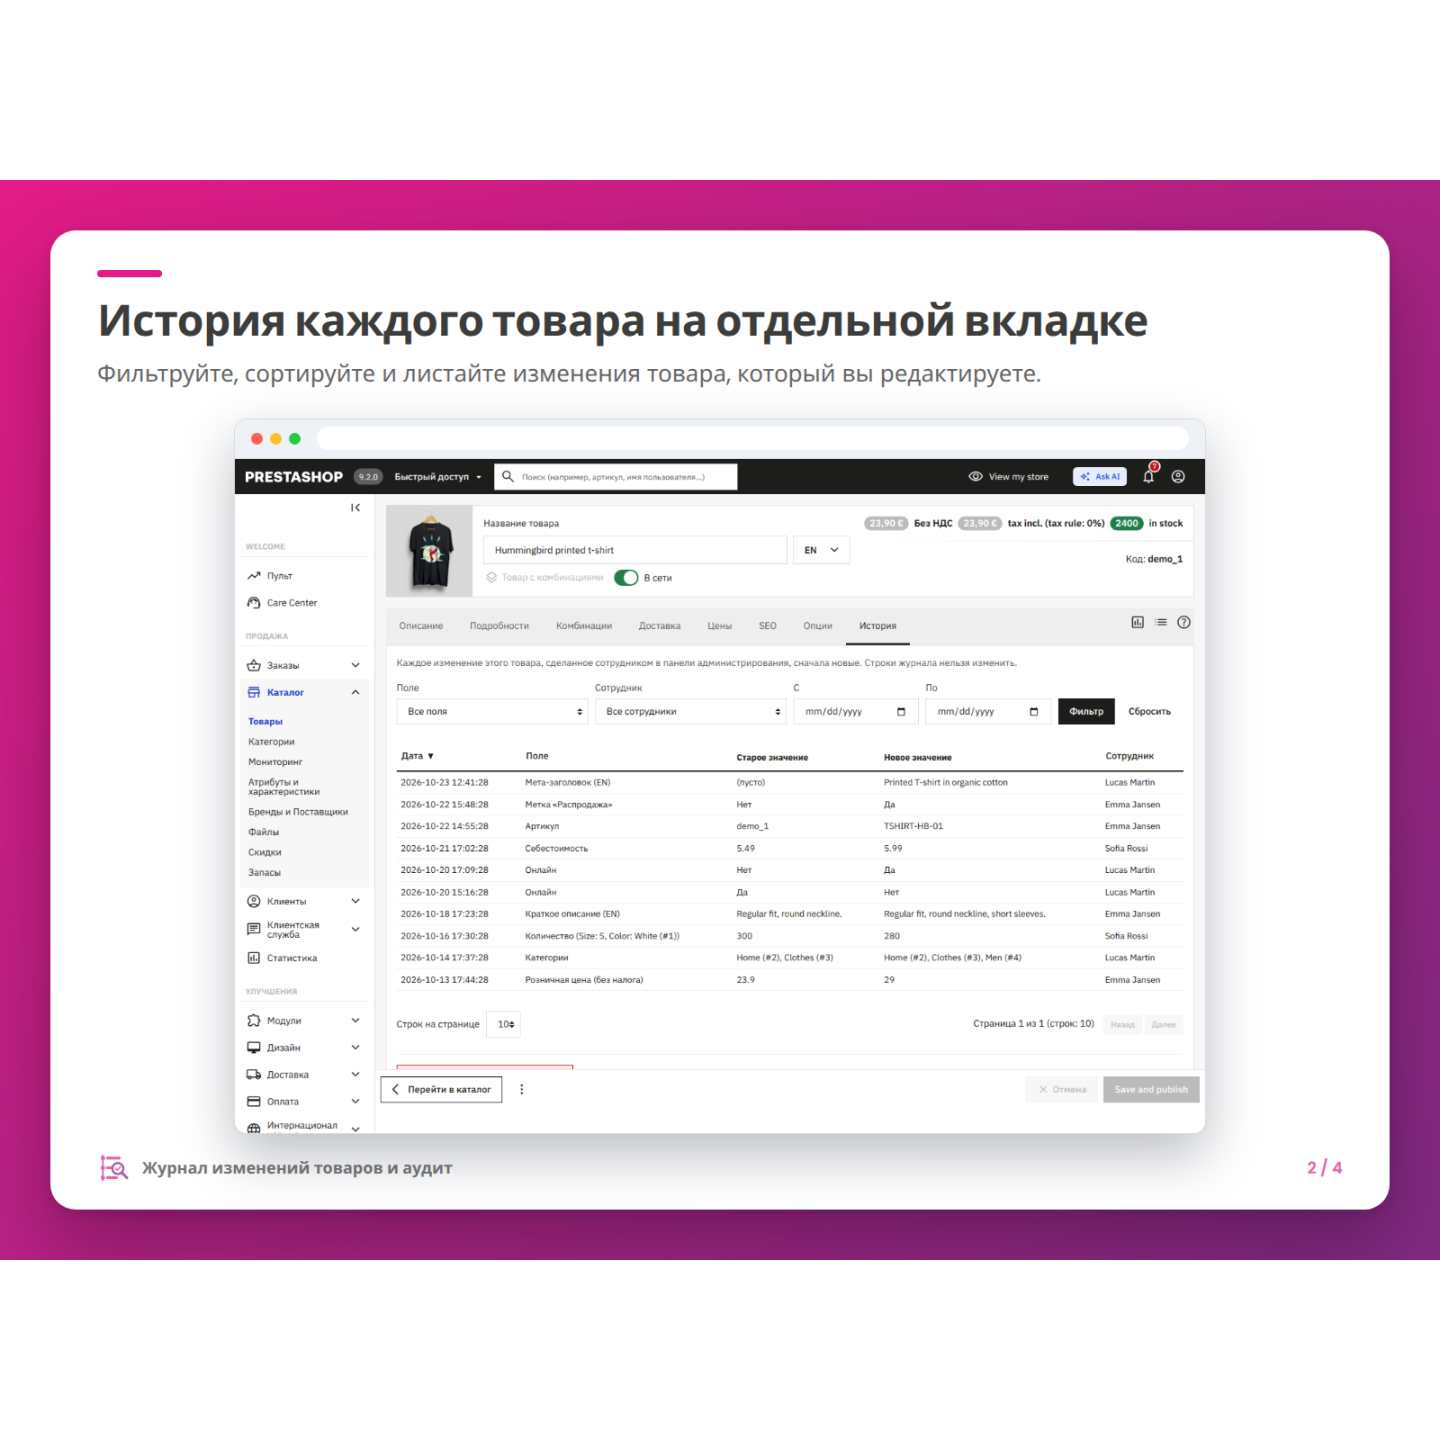Collapse the Каталог menu chevron

pos(355,692)
